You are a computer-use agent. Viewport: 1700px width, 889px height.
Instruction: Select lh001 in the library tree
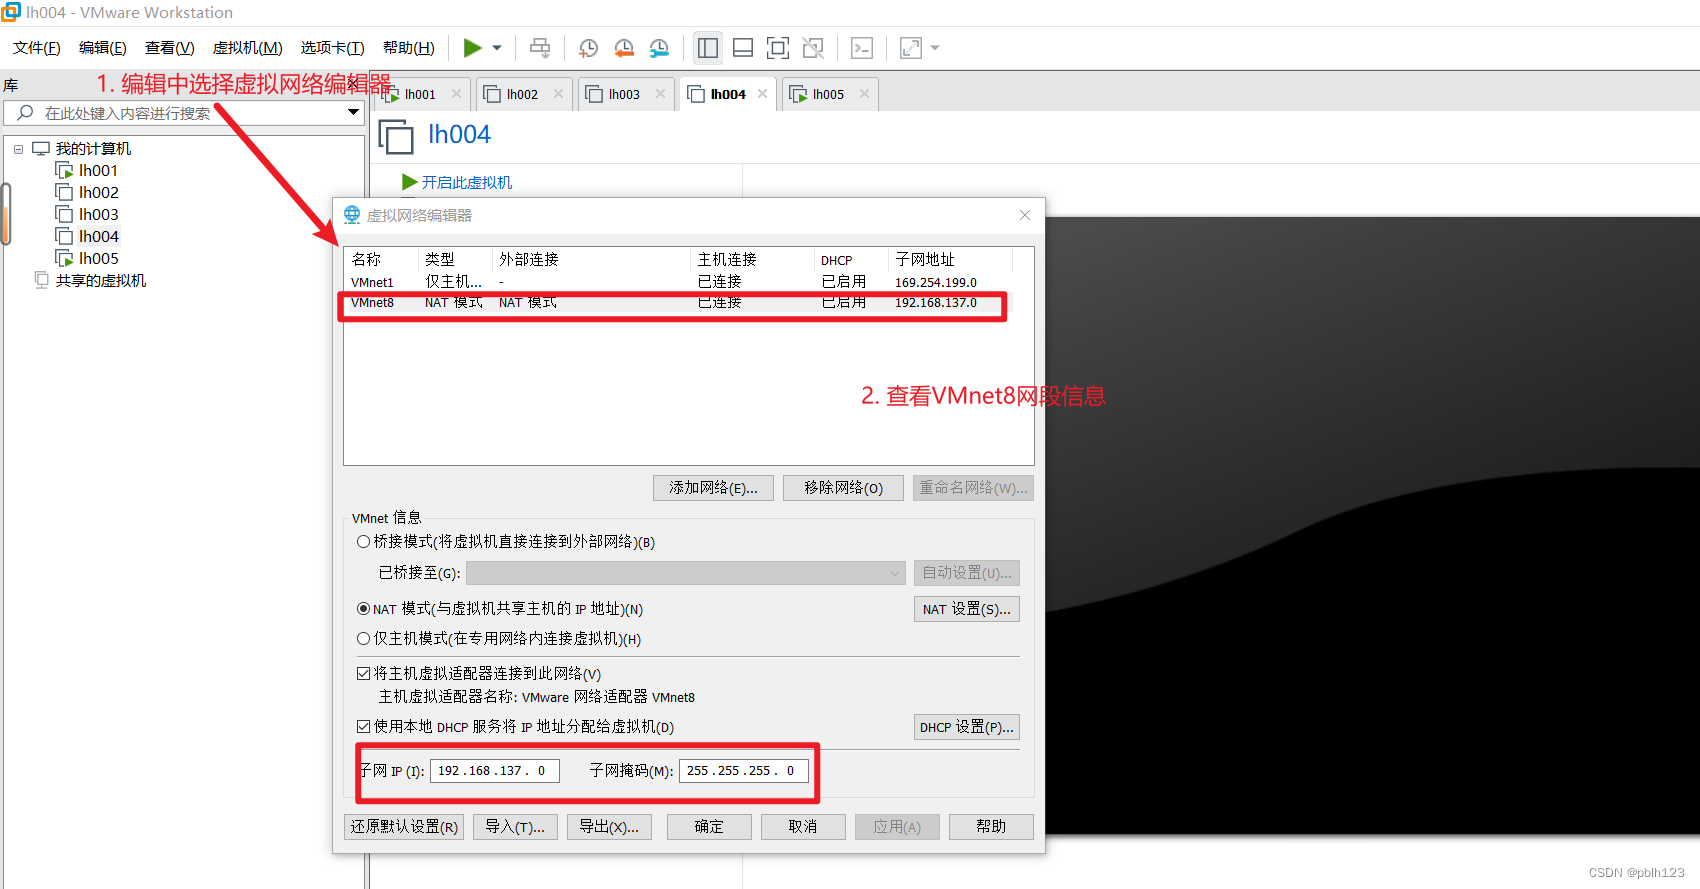point(98,171)
